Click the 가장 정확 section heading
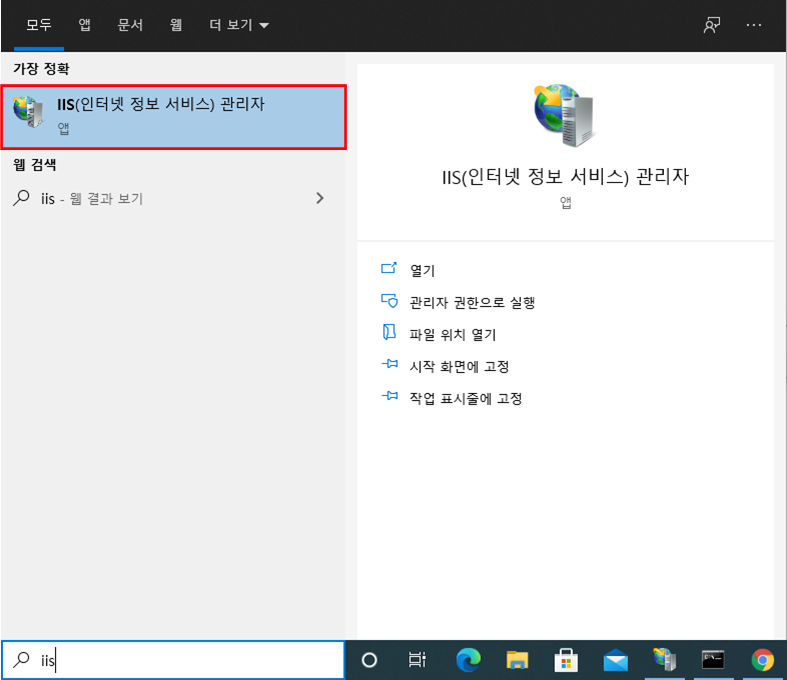The height and width of the screenshot is (680, 787). coord(41,68)
